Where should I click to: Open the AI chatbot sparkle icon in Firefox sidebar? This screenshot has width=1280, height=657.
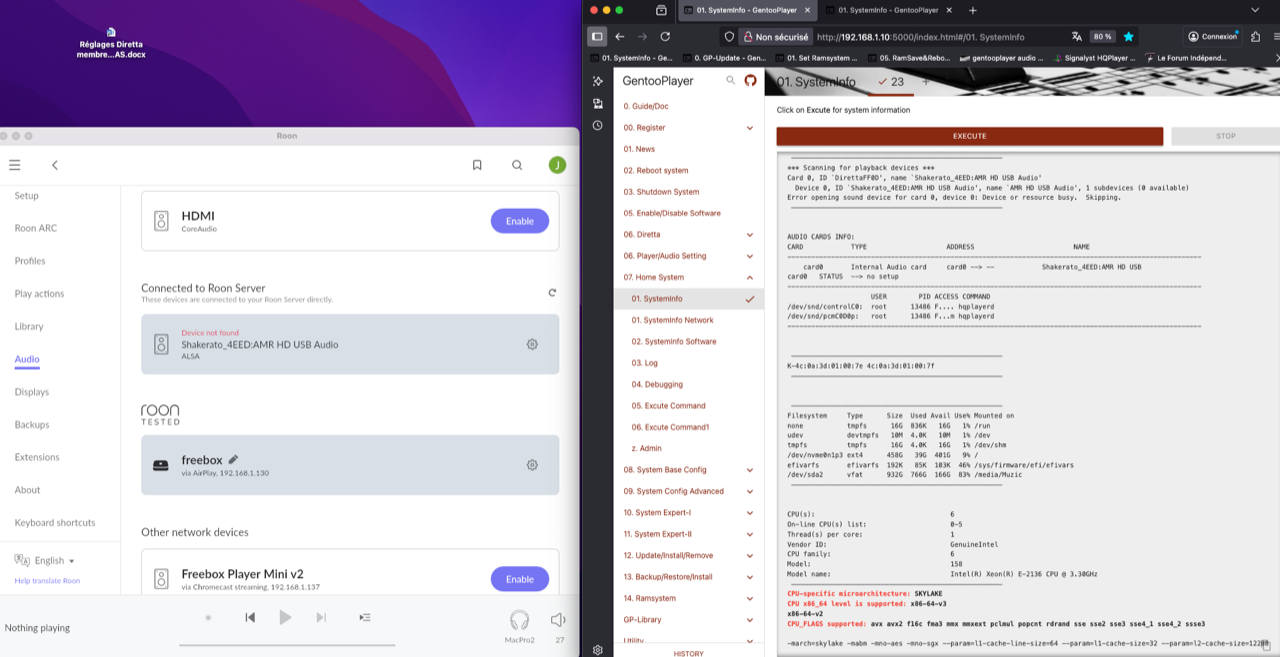pyautogui.click(x=598, y=81)
